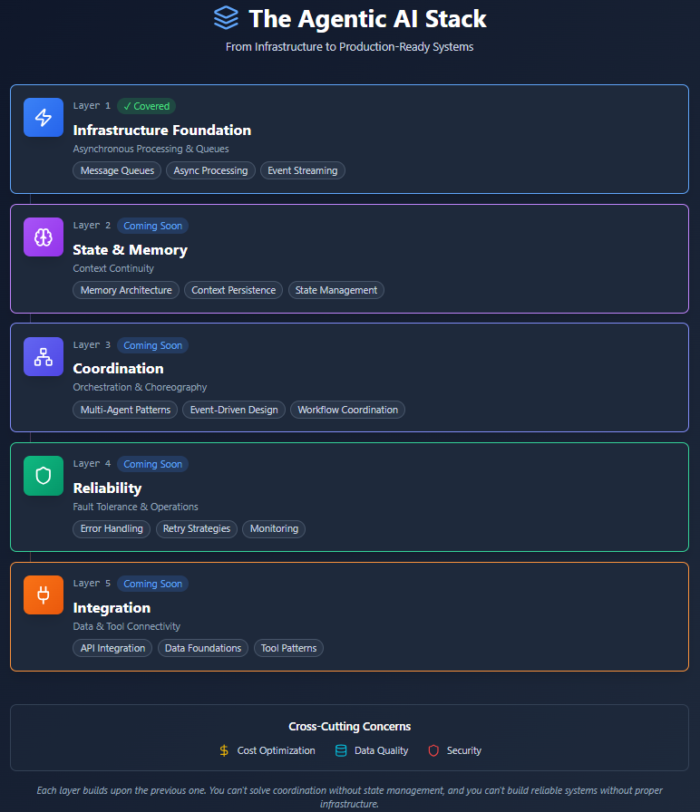700x812 pixels.
Task: Click the dollar sign Cost Optimization icon
Action: [224, 750]
